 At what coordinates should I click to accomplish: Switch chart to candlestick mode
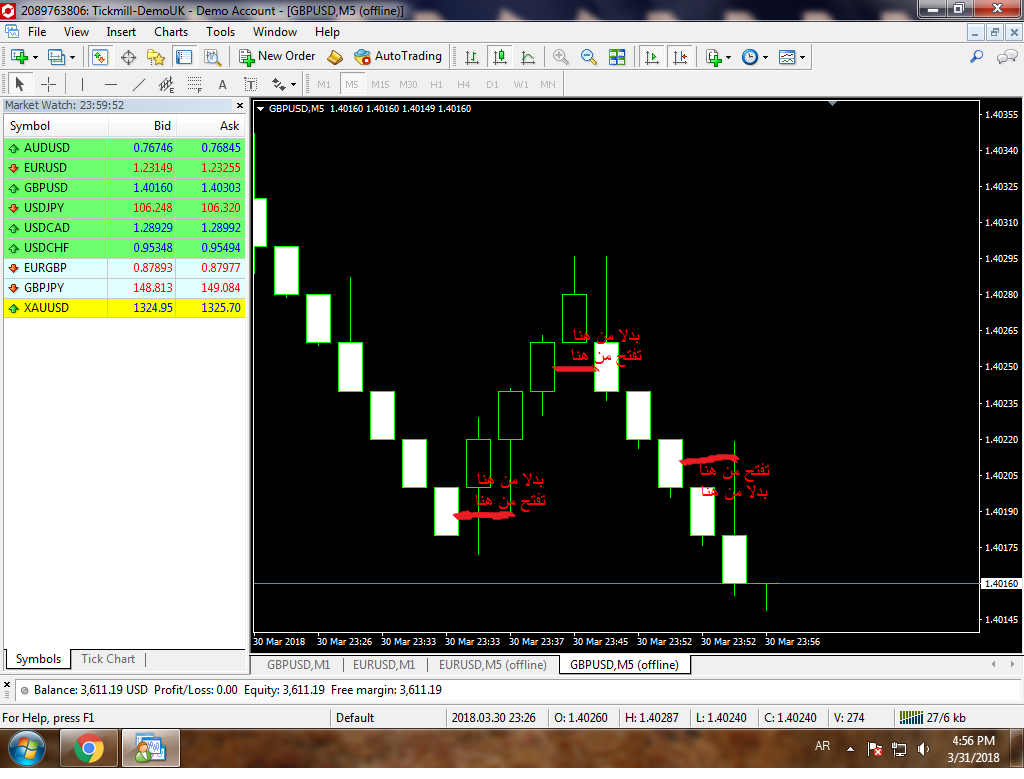pyautogui.click(x=499, y=57)
